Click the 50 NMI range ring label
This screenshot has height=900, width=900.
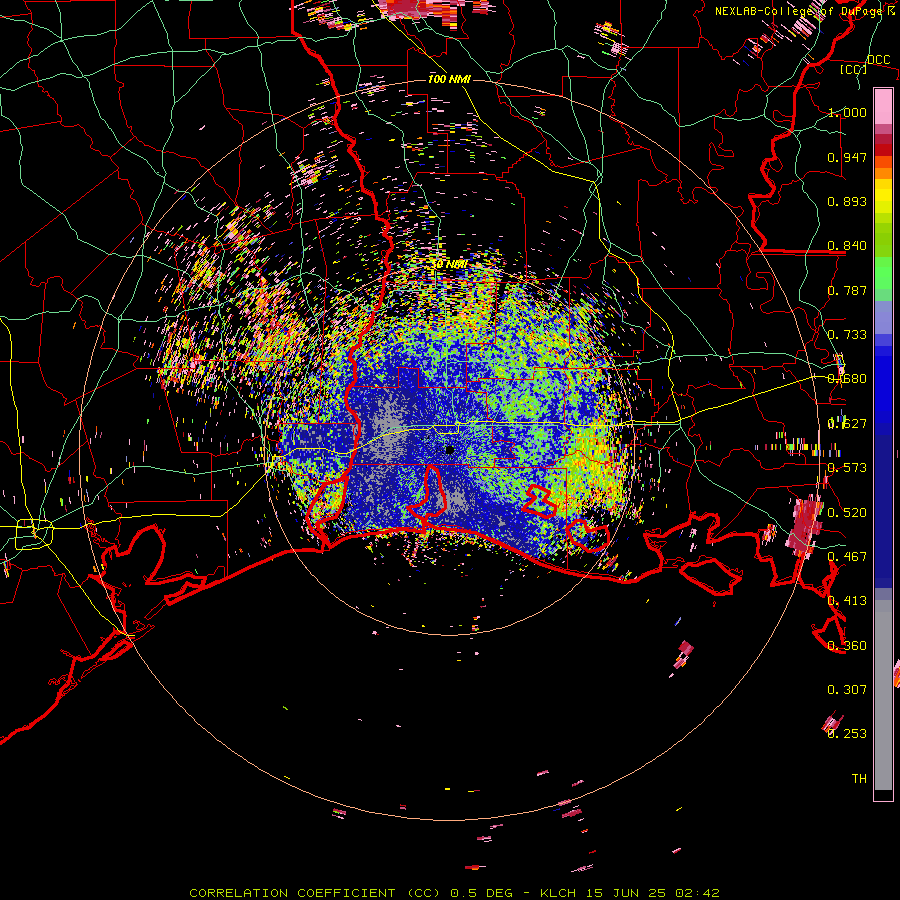[449, 265]
